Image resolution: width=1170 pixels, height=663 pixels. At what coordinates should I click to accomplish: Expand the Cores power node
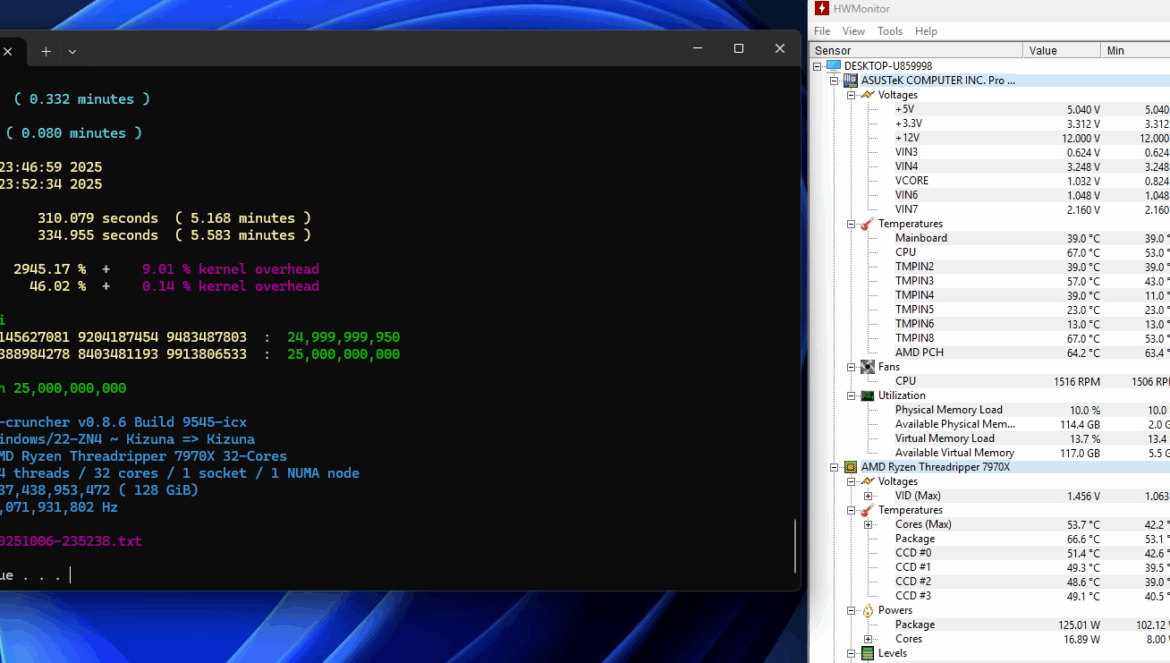tap(868, 639)
